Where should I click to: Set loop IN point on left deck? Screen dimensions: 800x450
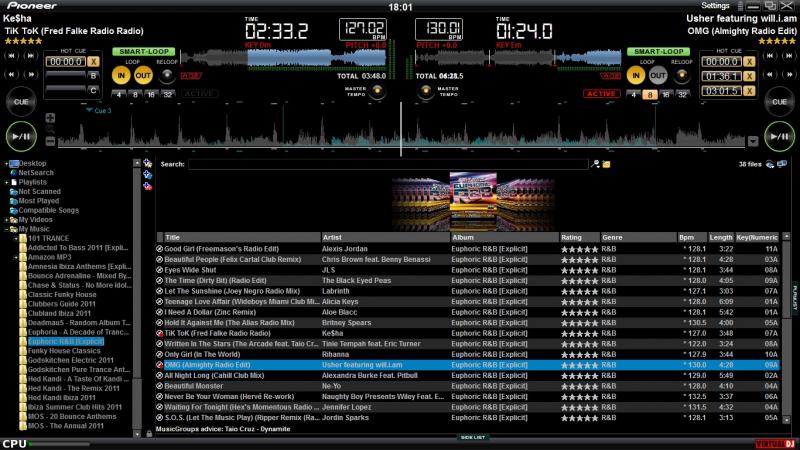tap(120, 75)
